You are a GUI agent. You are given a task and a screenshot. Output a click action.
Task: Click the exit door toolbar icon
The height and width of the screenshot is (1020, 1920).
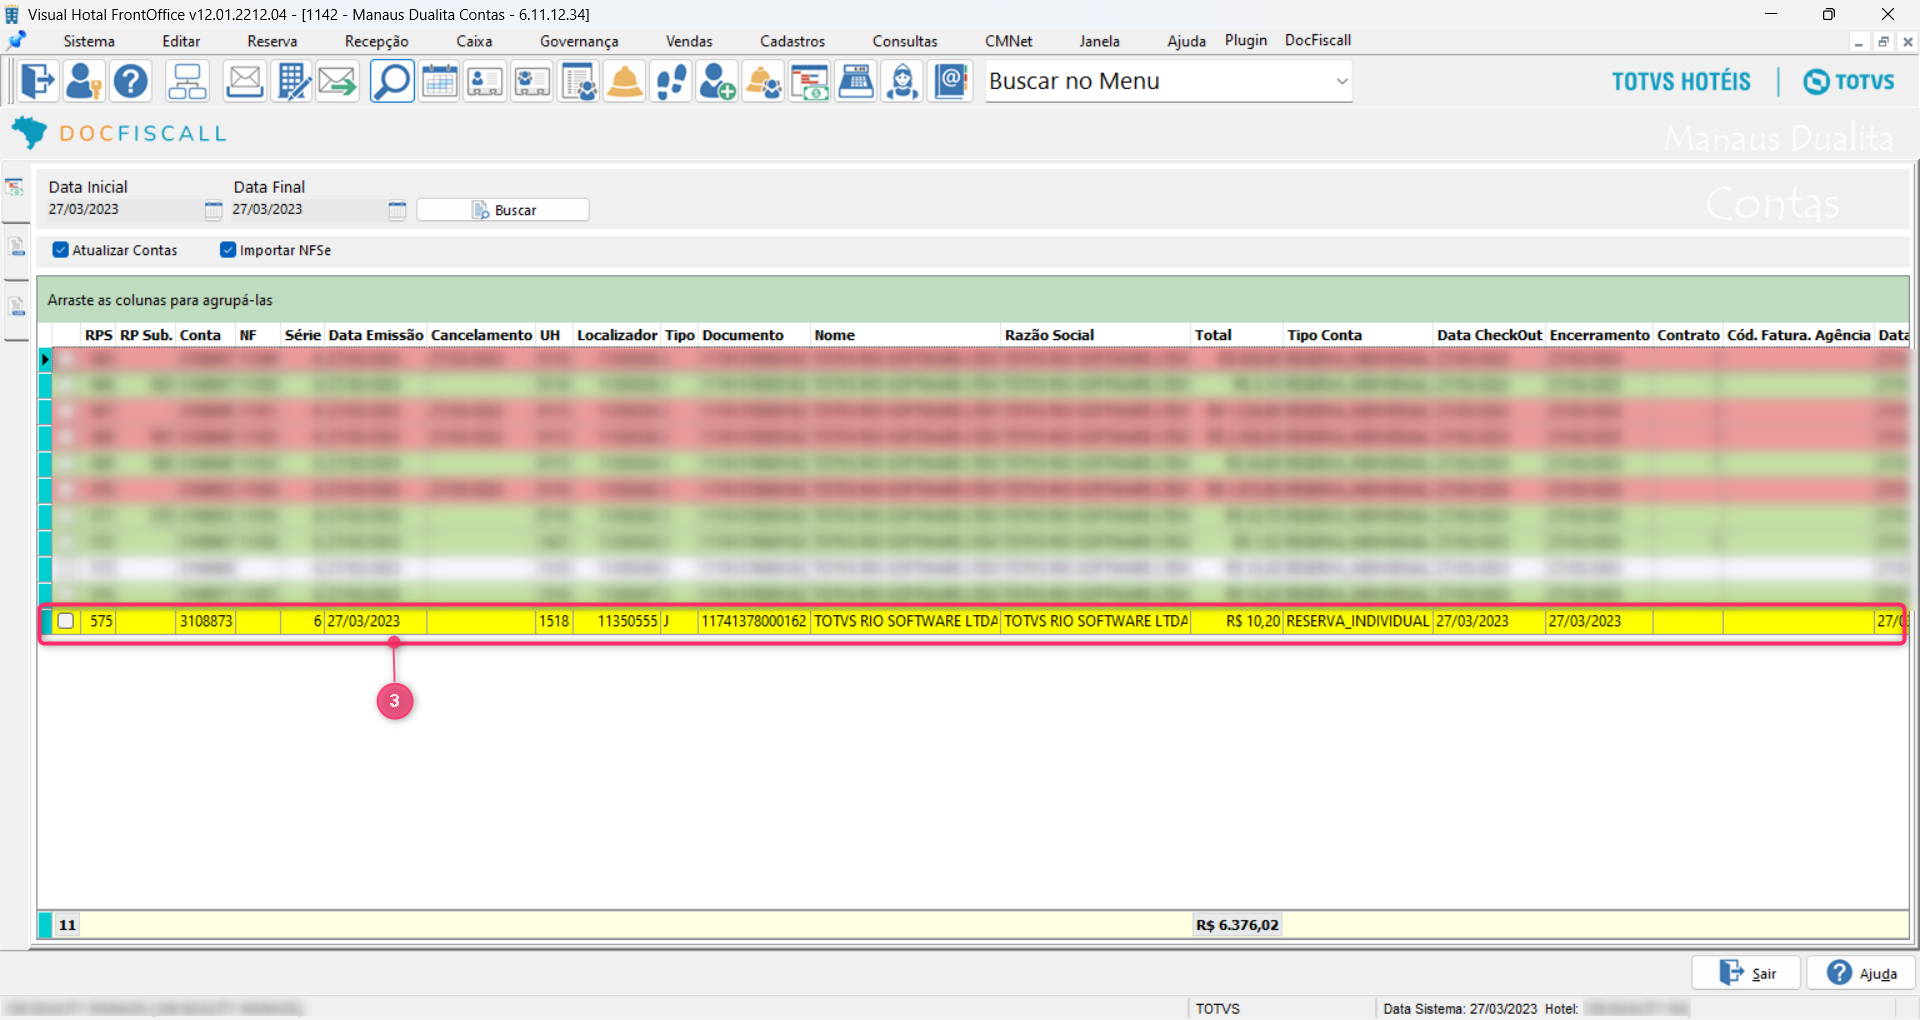[38, 81]
